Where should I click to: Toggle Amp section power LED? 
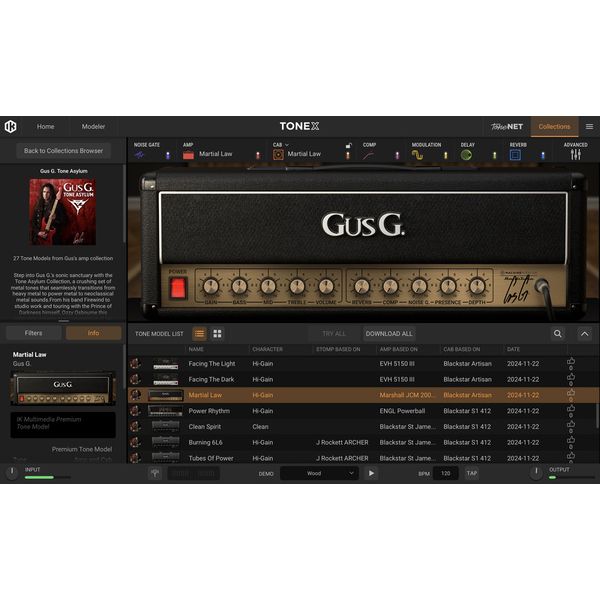258,155
